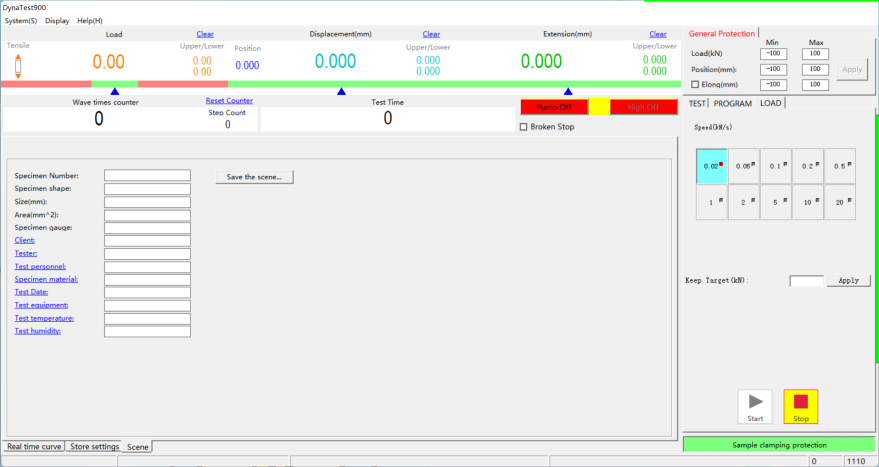Open the Real time curve tab
This screenshot has height=467, width=879.
(34, 446)
